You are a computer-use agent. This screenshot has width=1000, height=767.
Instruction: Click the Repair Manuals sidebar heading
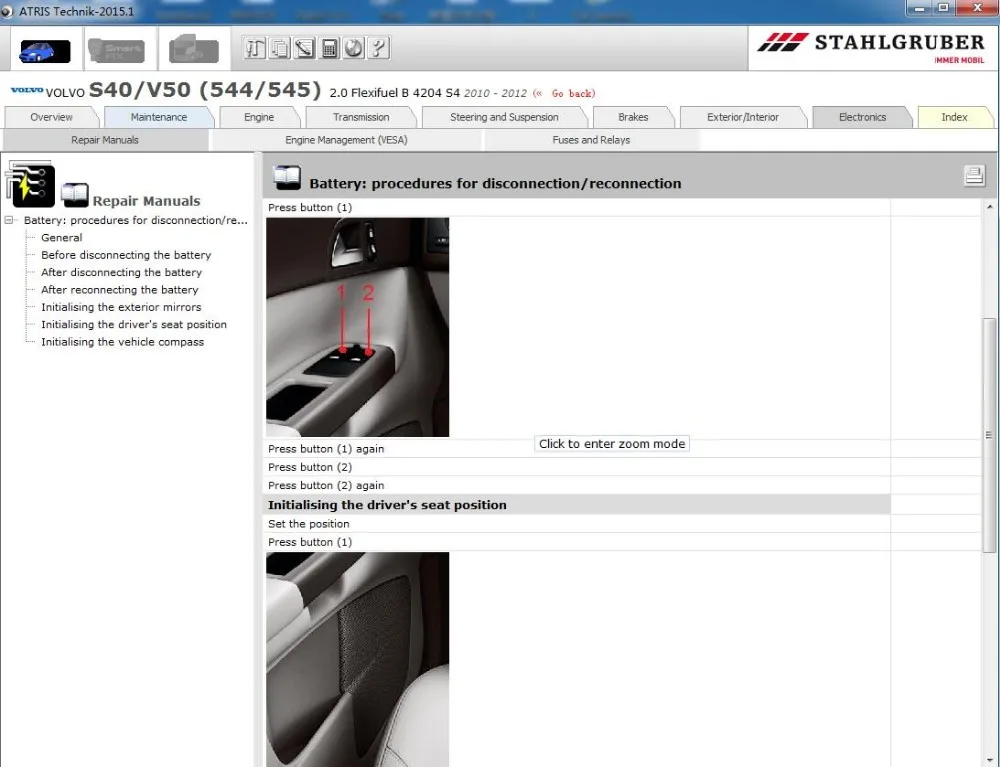[x=147, y=201]
